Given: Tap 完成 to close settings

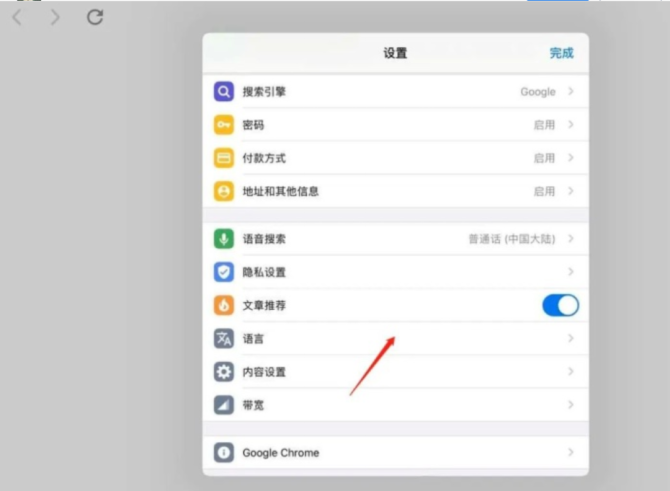Looking at the screenshot, I should click(561, 53).
